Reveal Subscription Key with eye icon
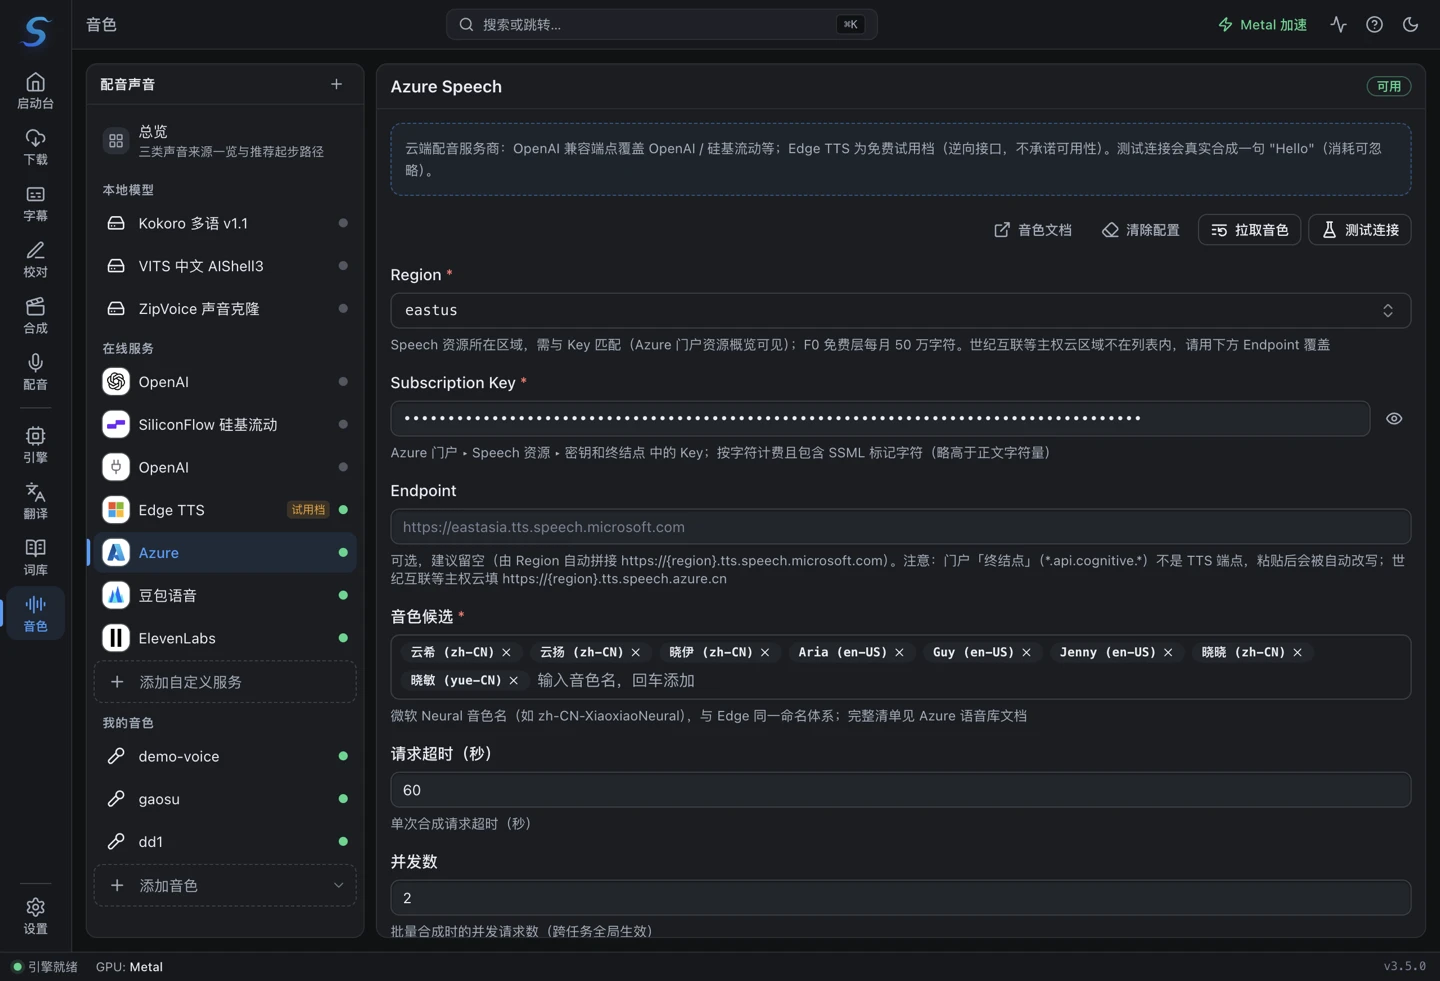The width and height of the screenshot is (1440, 981). (1394, 419)
